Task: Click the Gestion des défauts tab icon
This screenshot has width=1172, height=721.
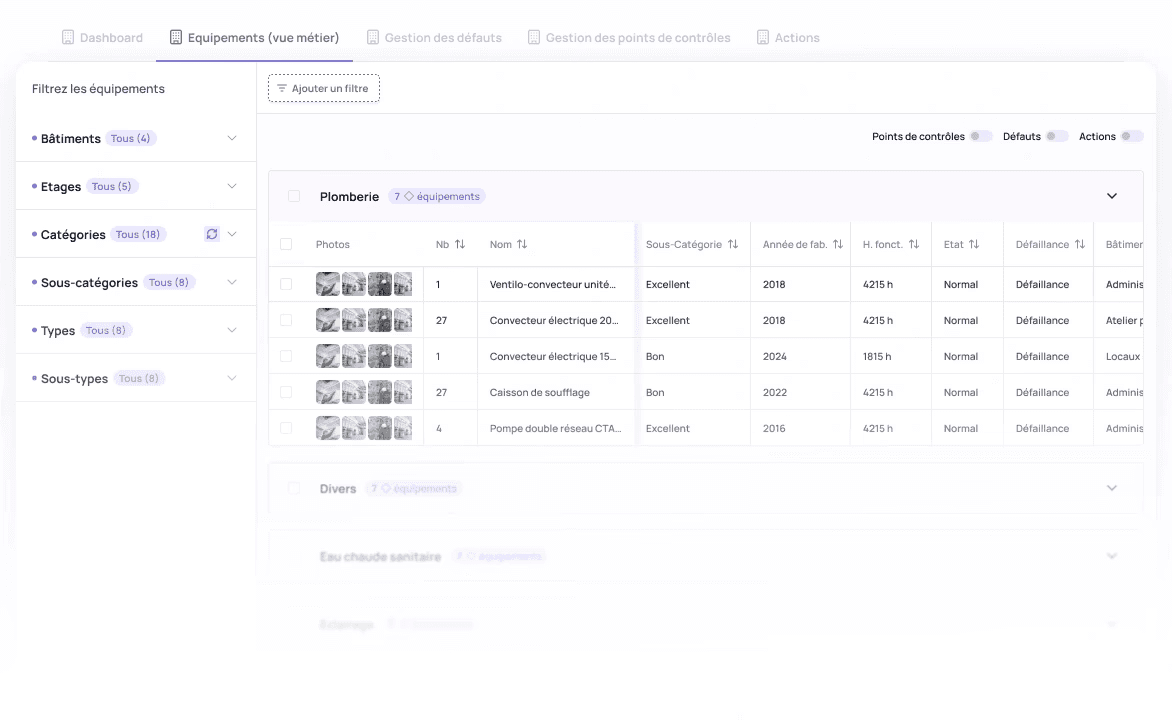Action: click(x=372, y=37)
